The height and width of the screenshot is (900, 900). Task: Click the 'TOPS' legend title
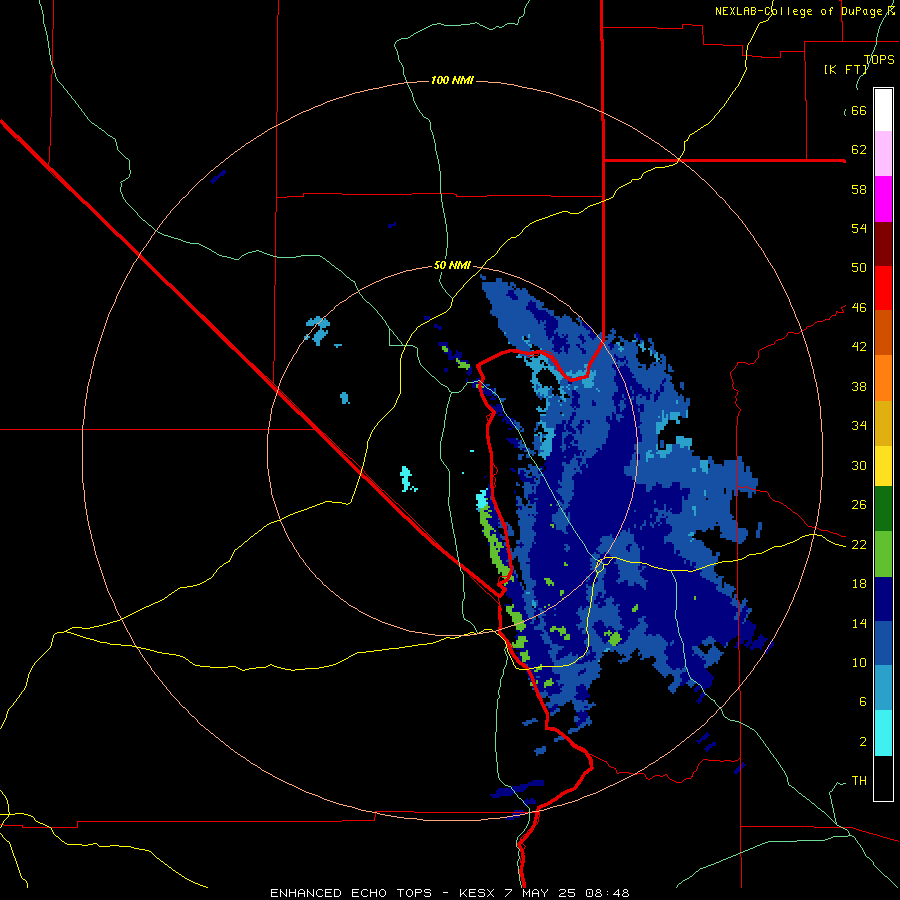point(879,59)
